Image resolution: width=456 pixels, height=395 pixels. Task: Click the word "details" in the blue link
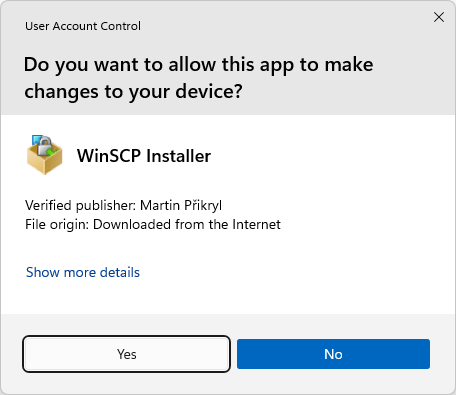coord(120,272)
